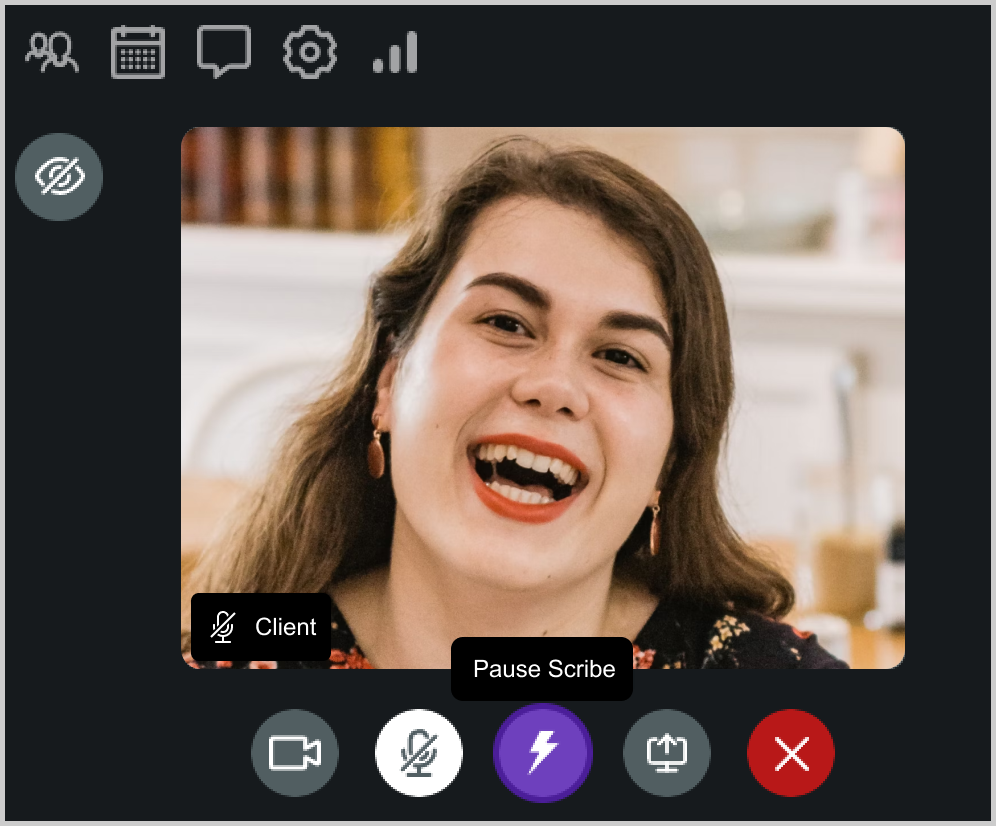The height and width of the screenshot is (826, 996).
Task: Click the muted microphone icon on Client's nameplate
Action: [x=222, y=627]
